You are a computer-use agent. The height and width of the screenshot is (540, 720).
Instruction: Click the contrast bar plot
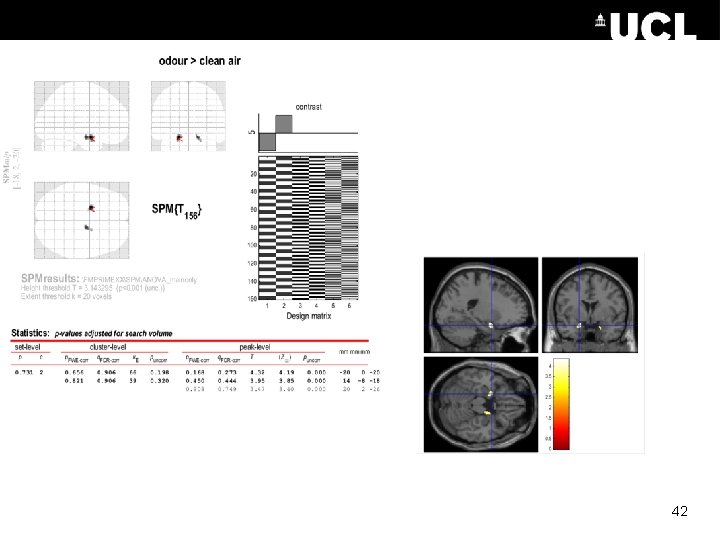pyautogui.click(x=308, y=133)
